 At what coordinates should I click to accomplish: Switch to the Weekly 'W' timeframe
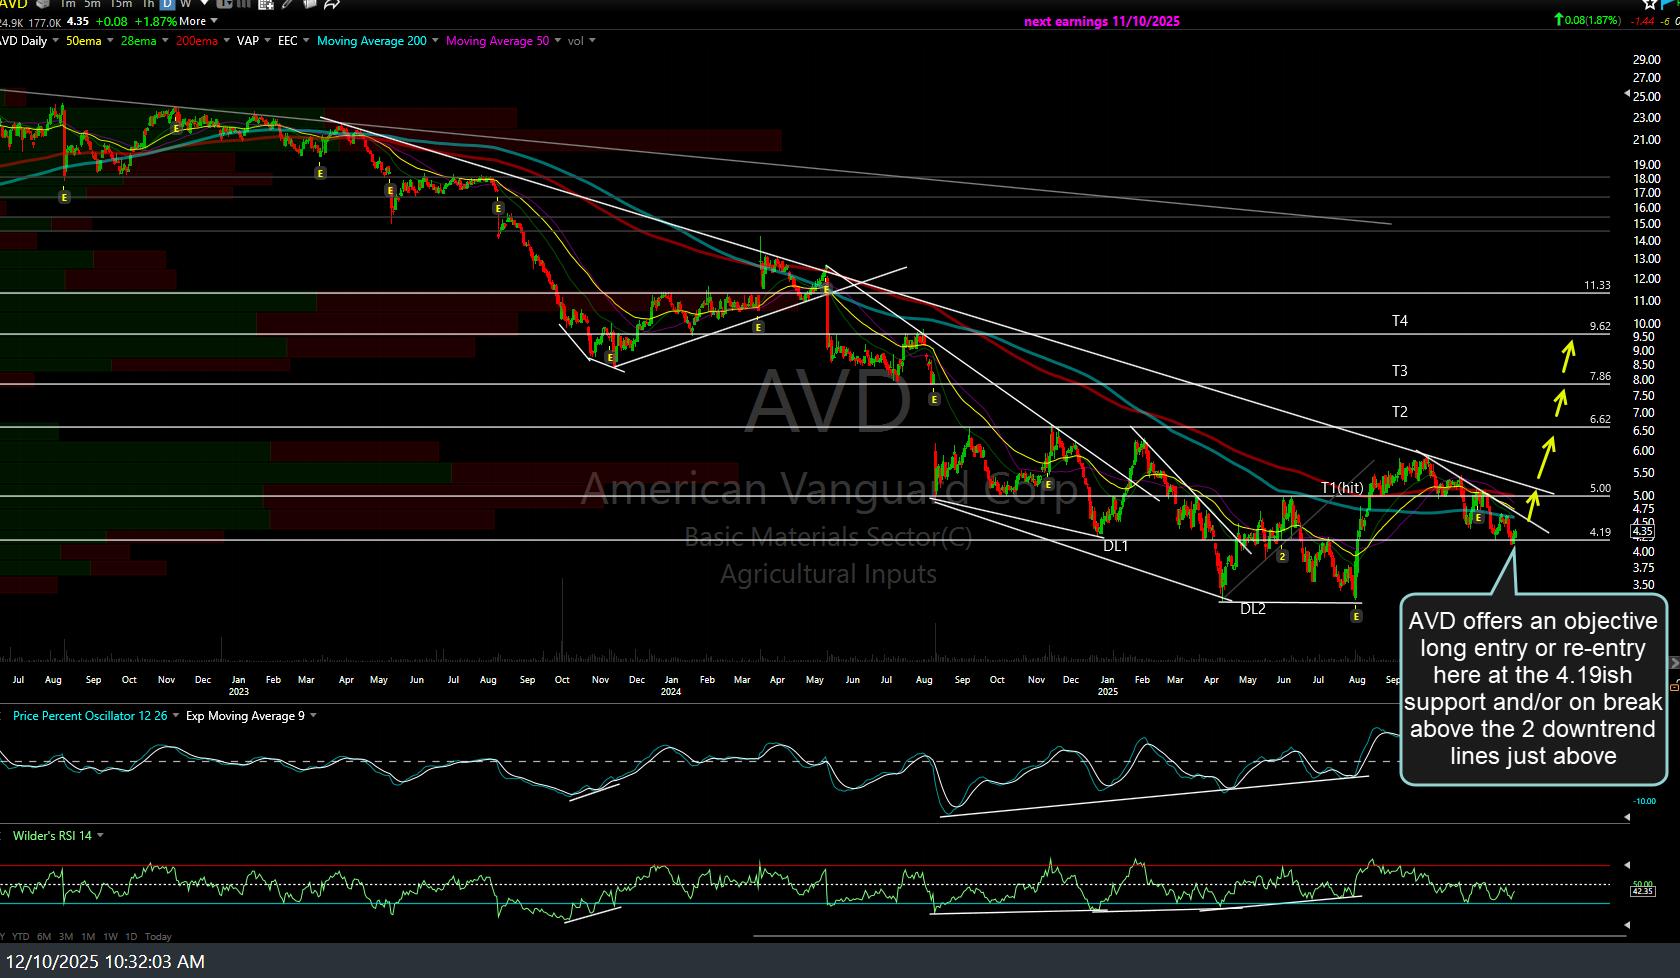pyautogui.click(x=186, y=4)
